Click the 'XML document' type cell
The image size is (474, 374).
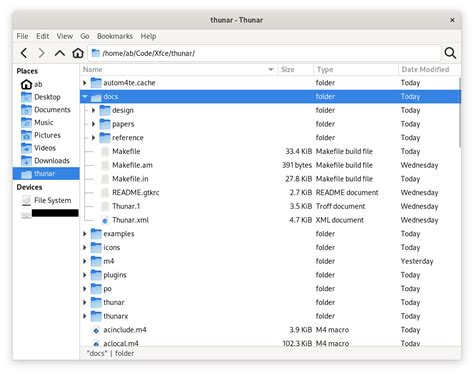pyautogui.click(x=340, y=220)
